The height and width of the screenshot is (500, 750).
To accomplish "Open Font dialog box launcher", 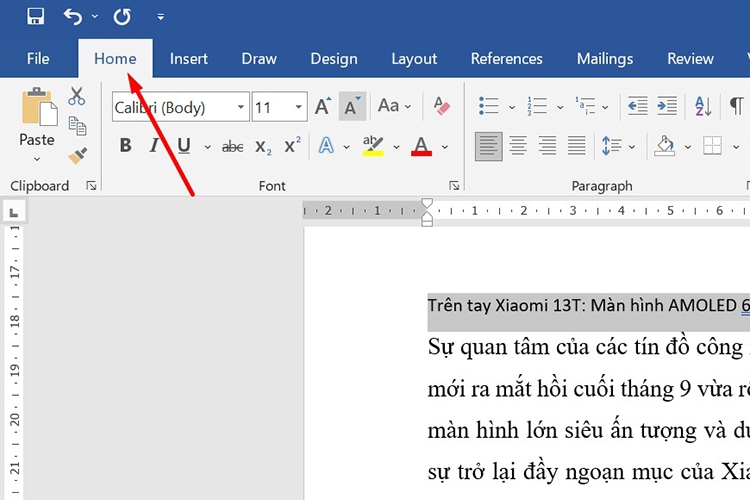I will pos(454,186).
